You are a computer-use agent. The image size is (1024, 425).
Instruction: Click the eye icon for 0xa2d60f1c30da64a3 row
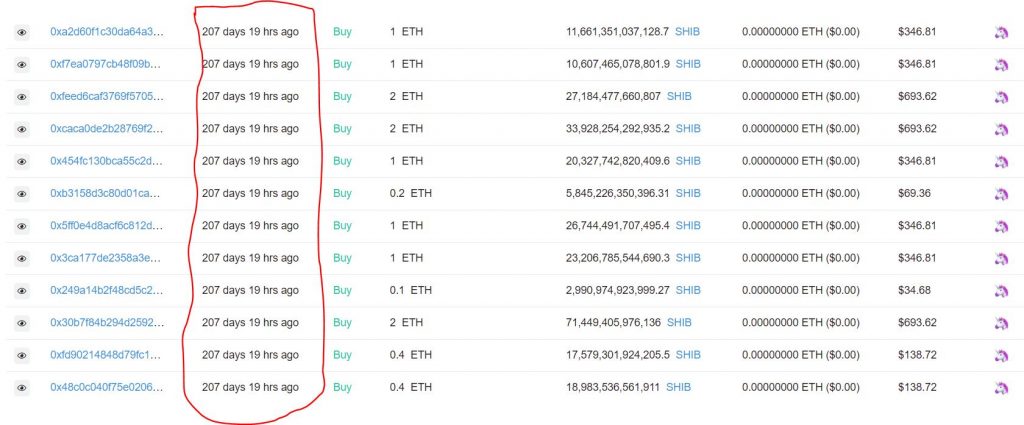[22, 32]
